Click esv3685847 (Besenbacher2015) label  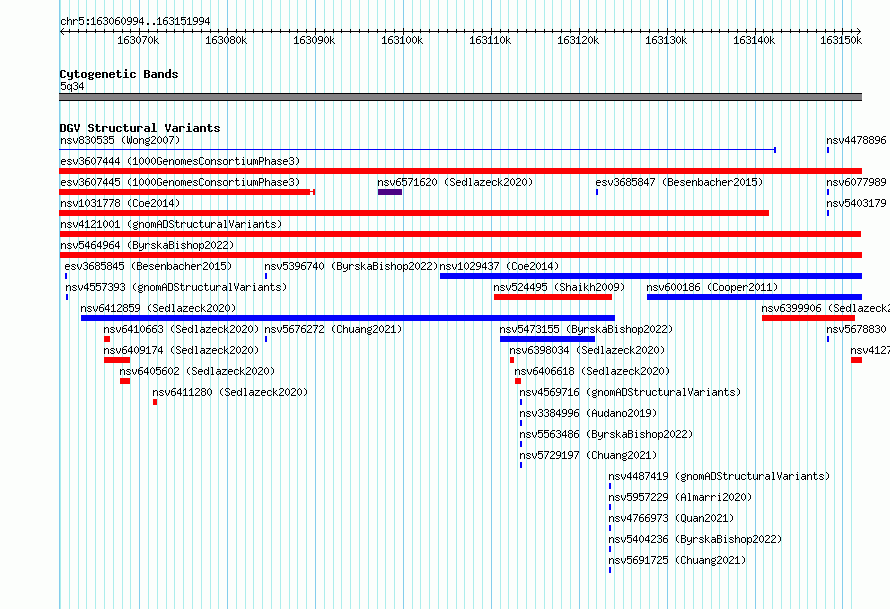coord(679,182)
